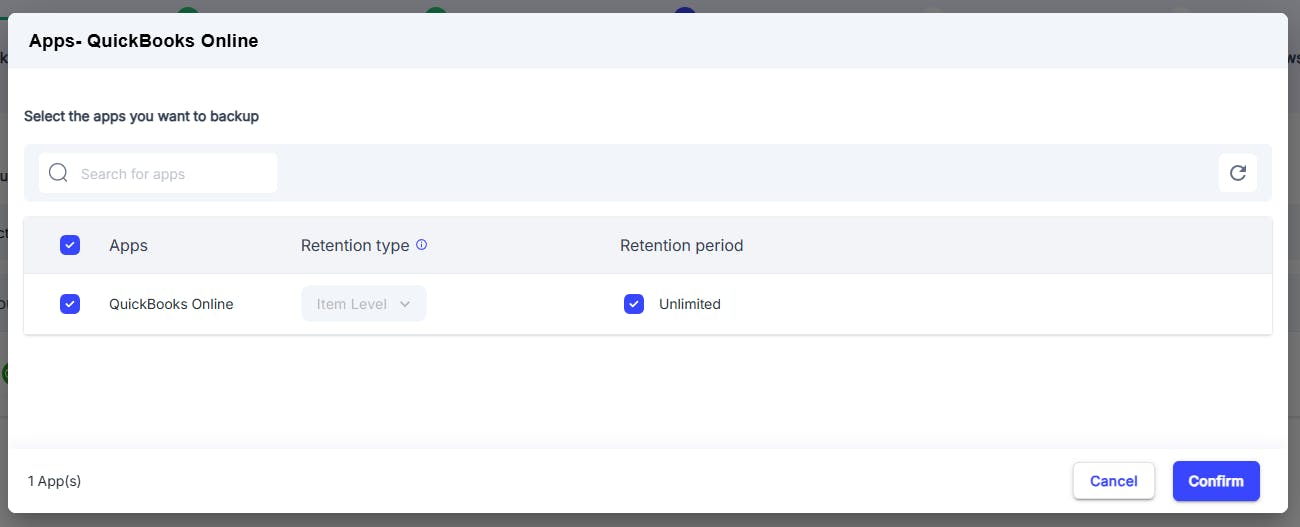
Task: Click the Unlimited label text
Action: pos(690,304)
